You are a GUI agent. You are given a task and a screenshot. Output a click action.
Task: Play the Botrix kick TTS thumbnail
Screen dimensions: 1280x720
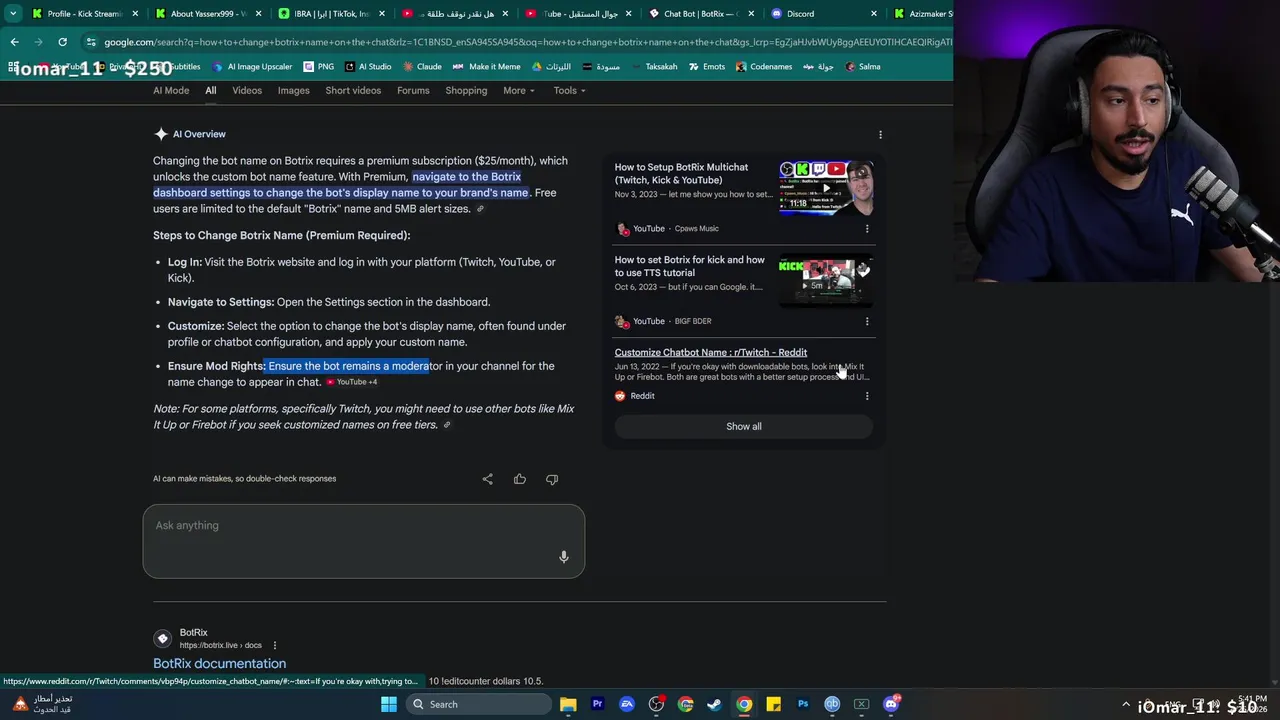tap(826, 280)
